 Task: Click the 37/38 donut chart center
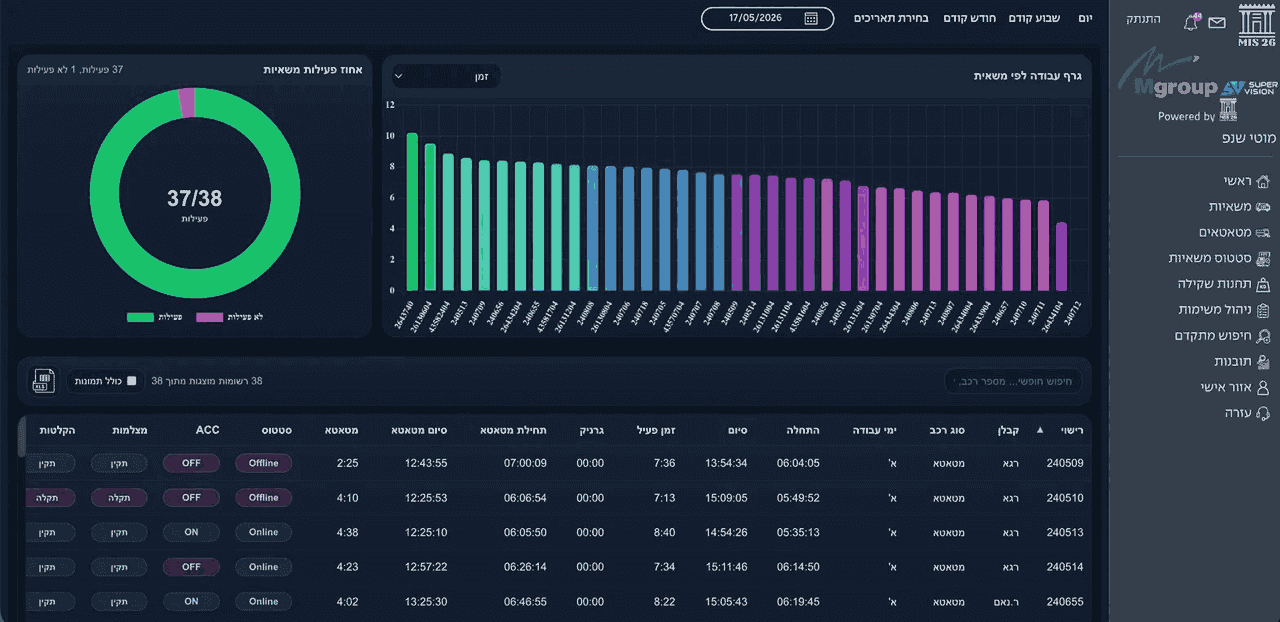tap(195, 201)
